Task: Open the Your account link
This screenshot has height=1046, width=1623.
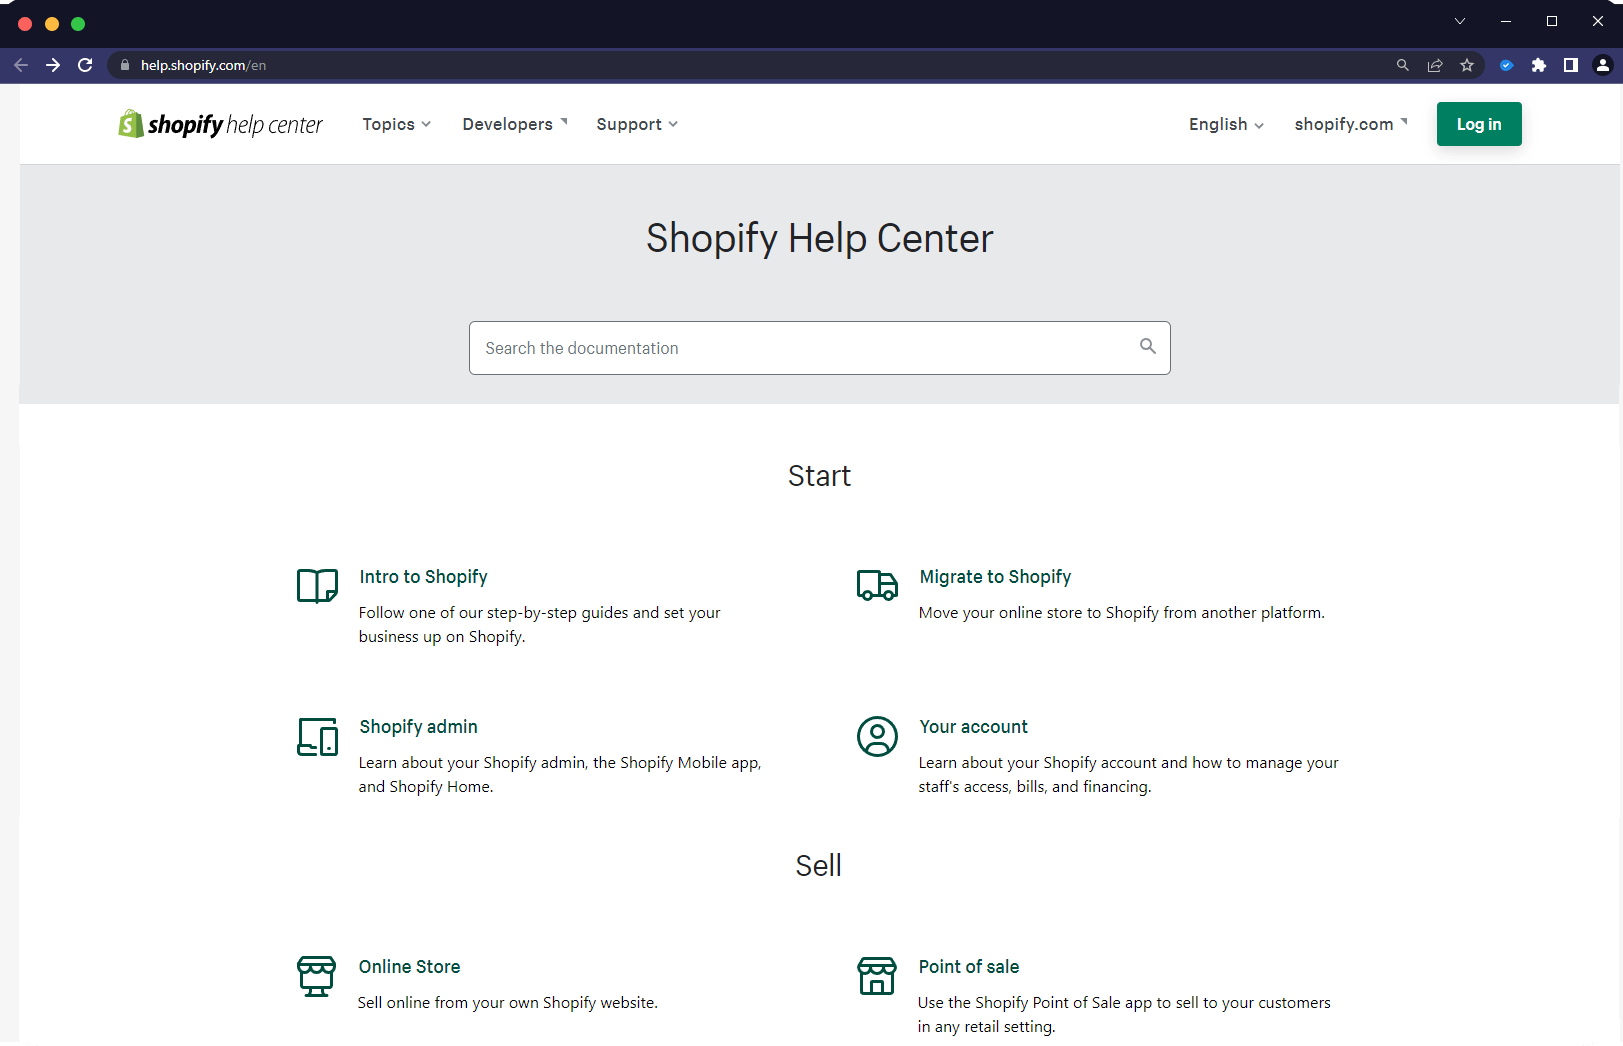Action: (973, 727)
